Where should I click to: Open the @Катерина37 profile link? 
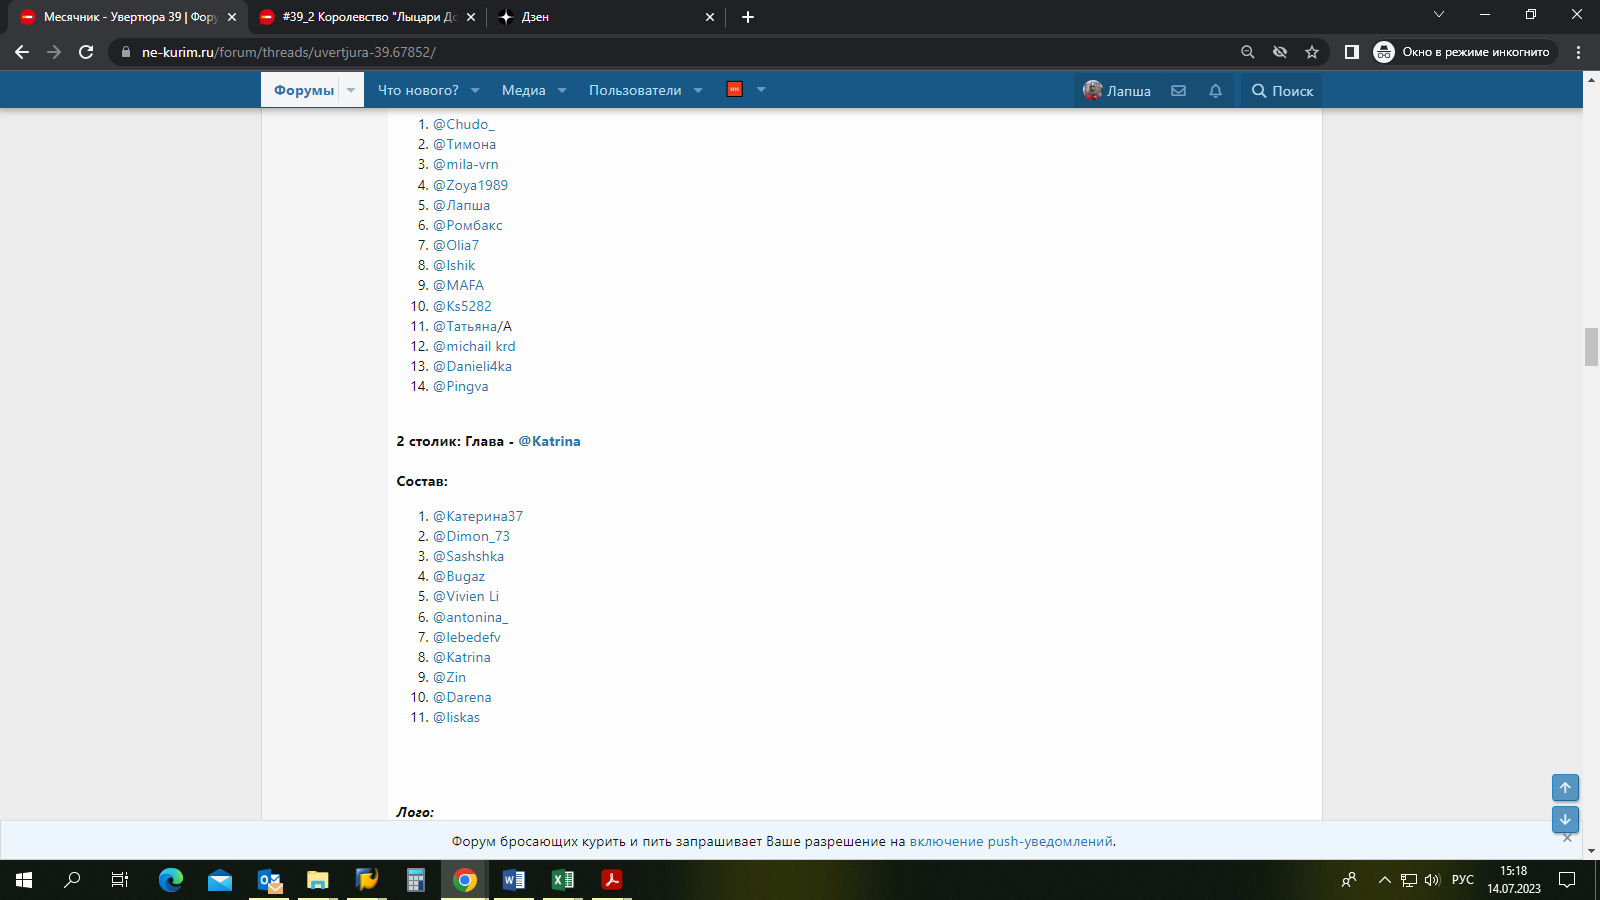[478, 516]
